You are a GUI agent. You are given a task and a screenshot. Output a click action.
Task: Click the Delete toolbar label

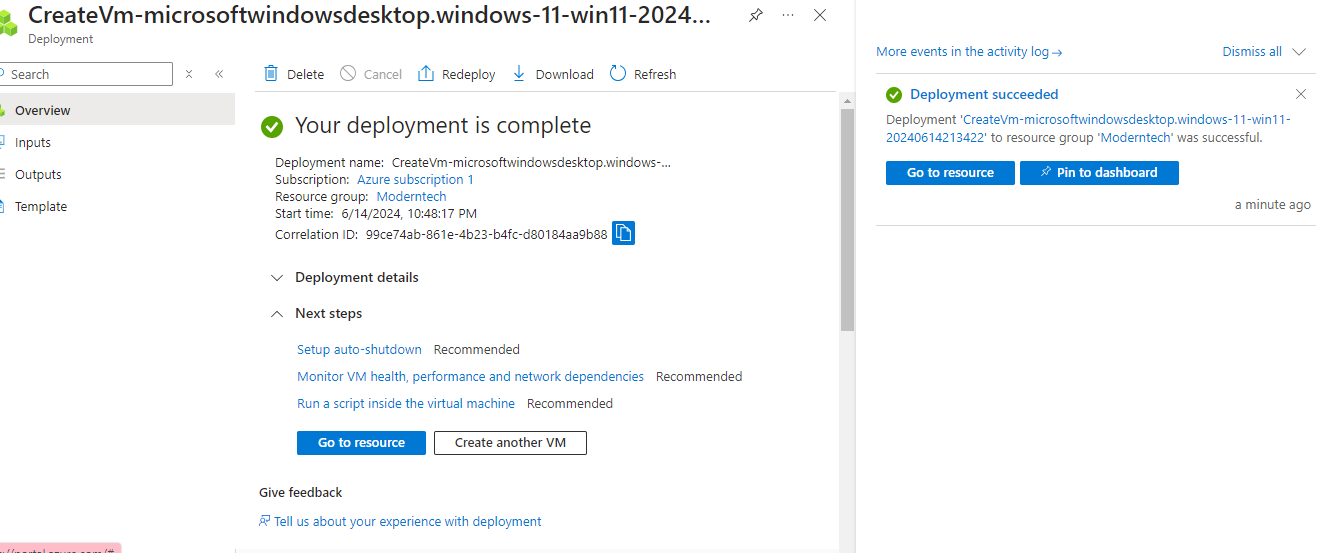point(305,74)
